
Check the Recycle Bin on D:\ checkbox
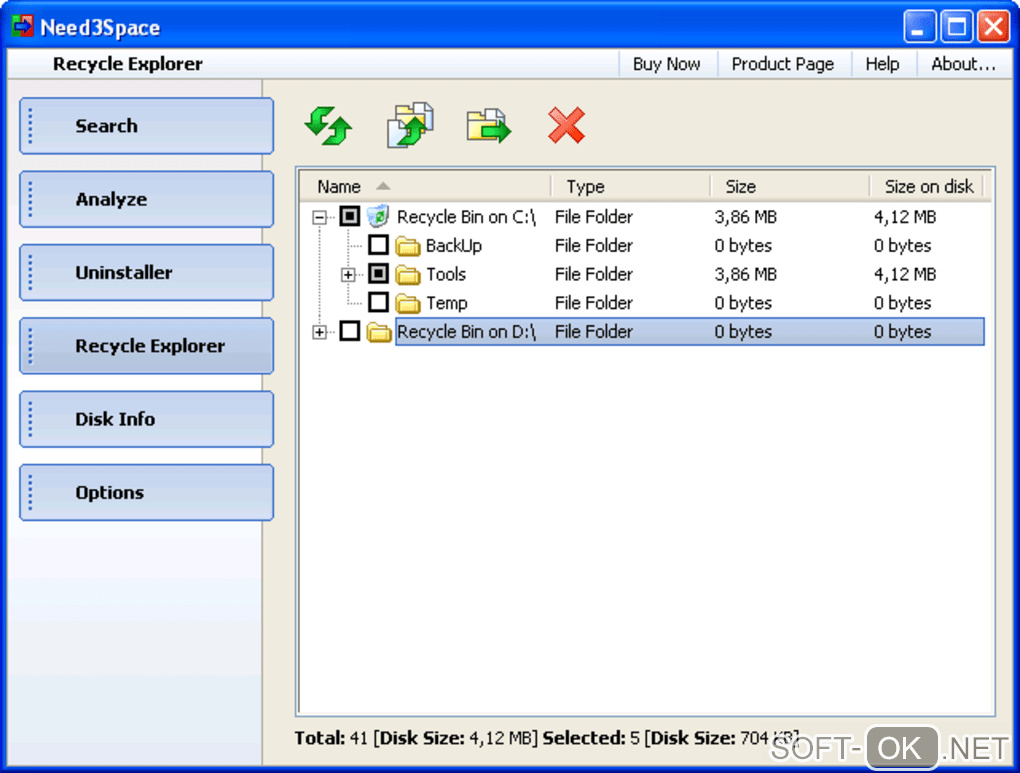click(x=350, y=331)
